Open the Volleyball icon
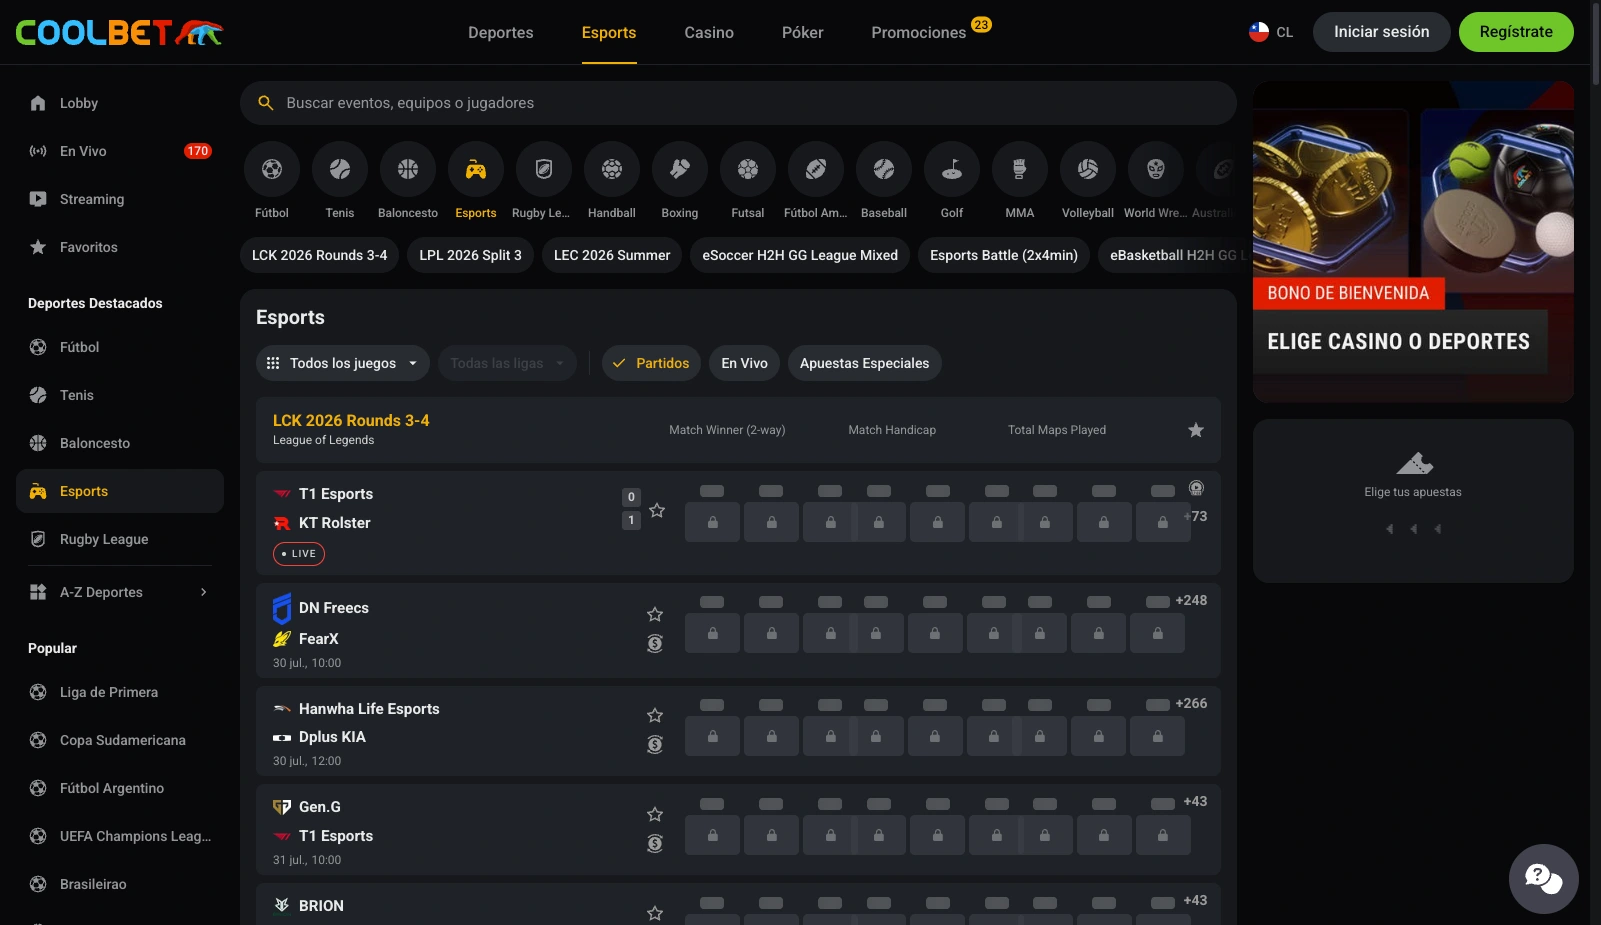1601x925 pixels. (x=1088, y=170)
